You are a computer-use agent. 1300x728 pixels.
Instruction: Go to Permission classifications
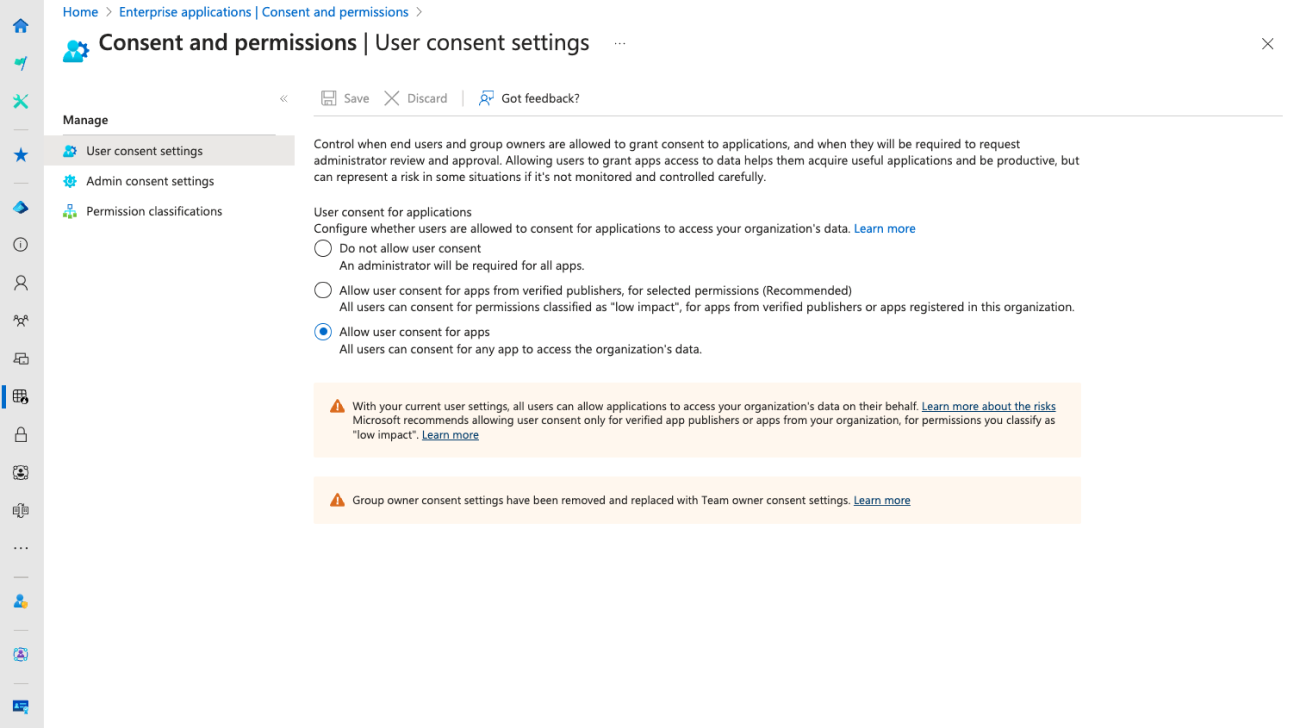click(154, 211)
